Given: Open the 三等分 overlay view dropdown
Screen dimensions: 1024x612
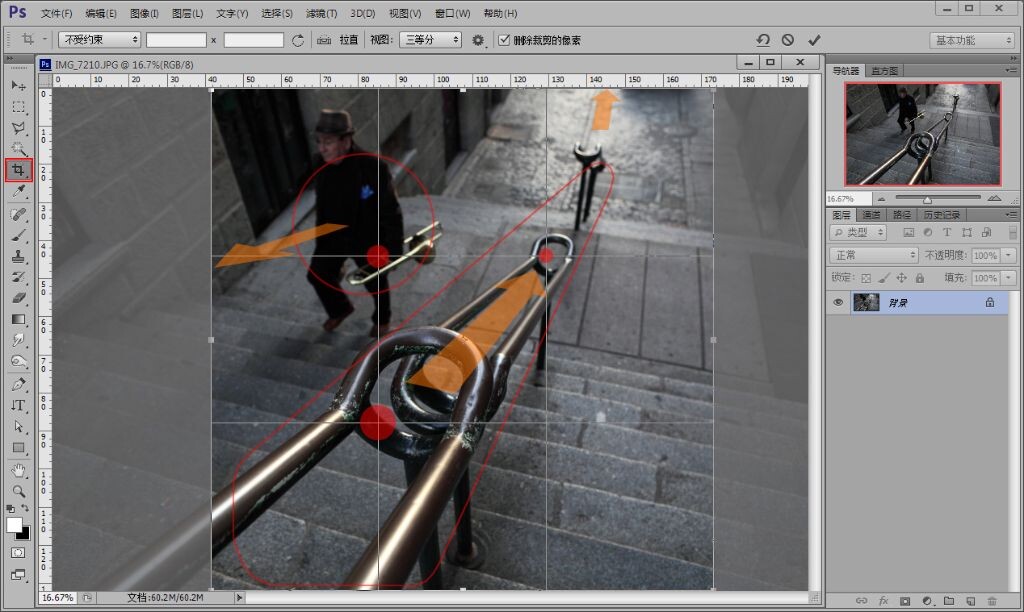Looking at the screenshot, I should click(x=430, y=40).
